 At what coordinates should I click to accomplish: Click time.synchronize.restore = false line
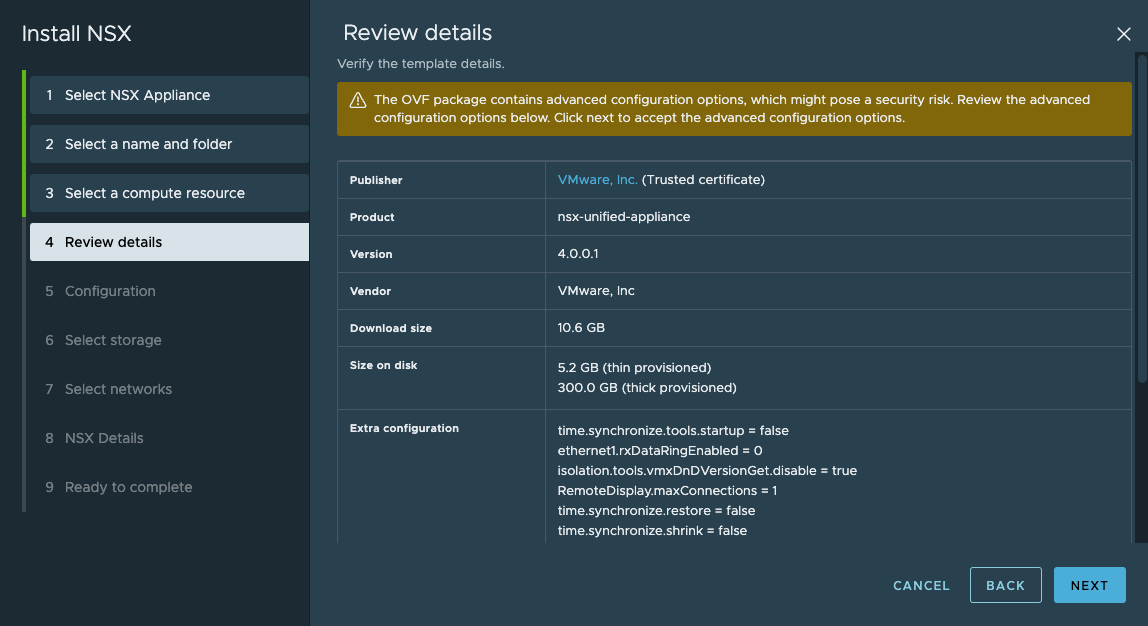pyautogui.click(x=656, y=510)
